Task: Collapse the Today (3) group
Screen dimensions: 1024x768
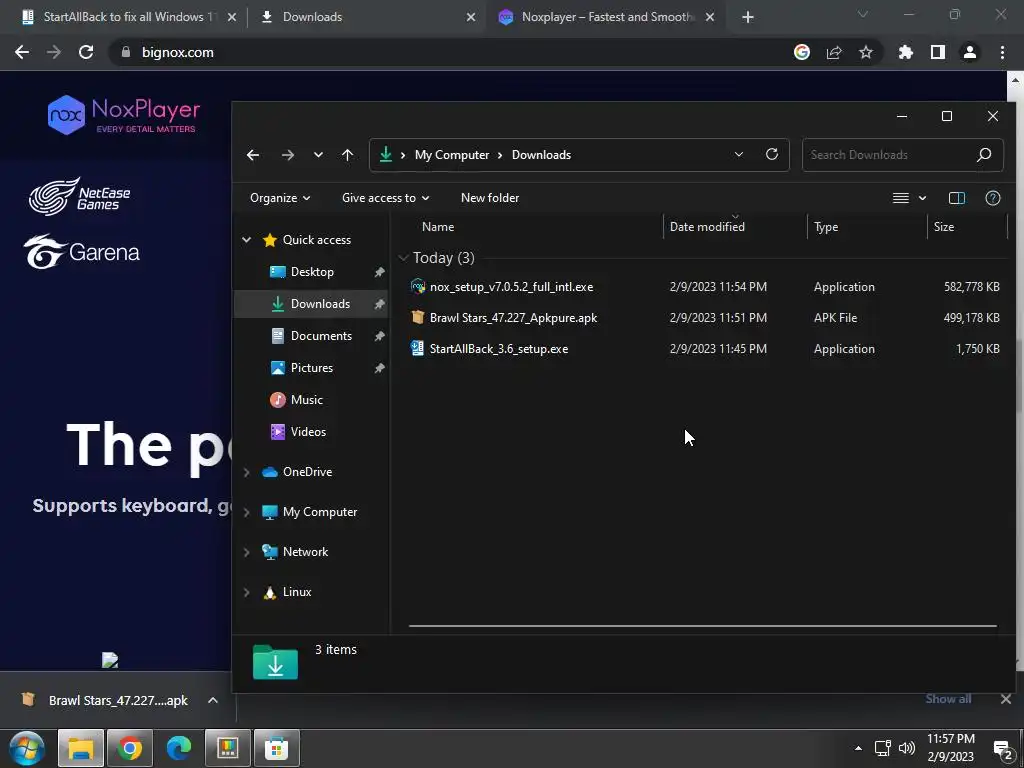Action: point(404,258)
